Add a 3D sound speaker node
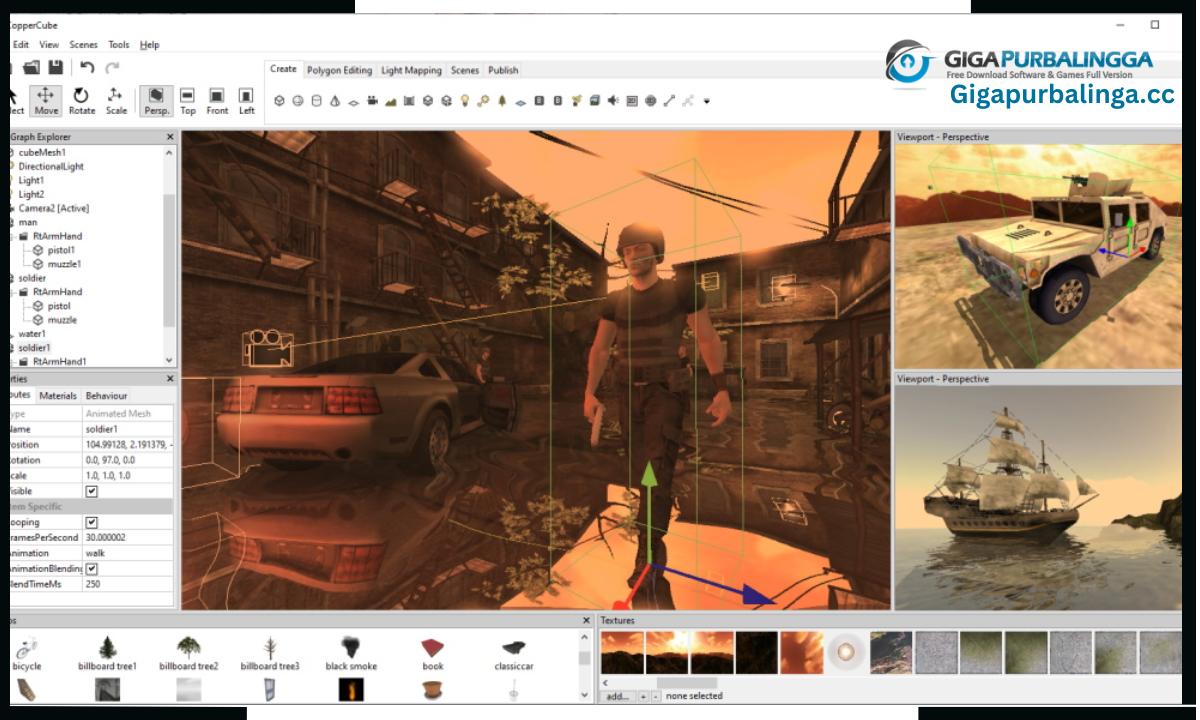Screen dimensions: 1200x720 612,101
